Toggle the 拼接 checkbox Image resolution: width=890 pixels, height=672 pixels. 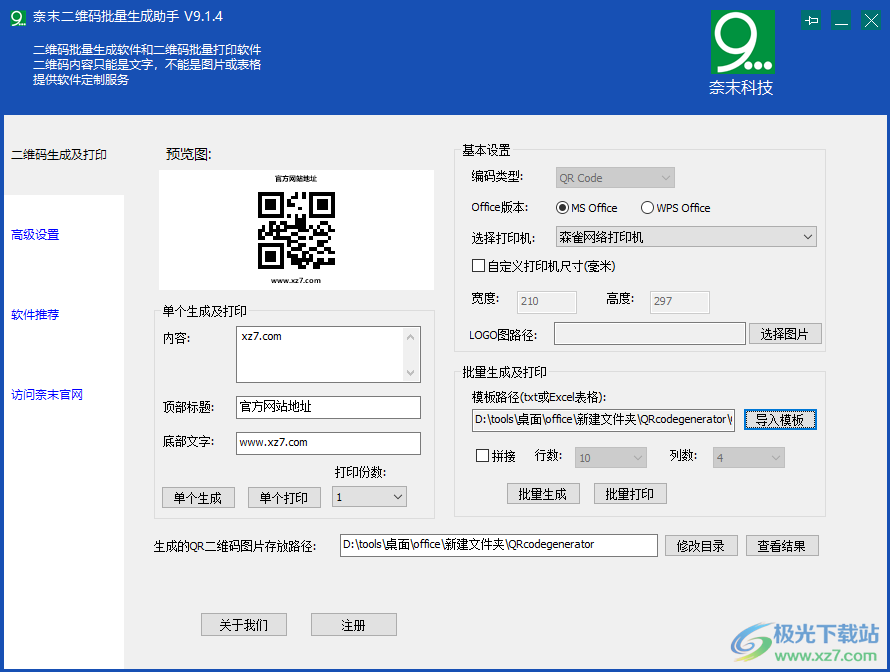point(482,455)
